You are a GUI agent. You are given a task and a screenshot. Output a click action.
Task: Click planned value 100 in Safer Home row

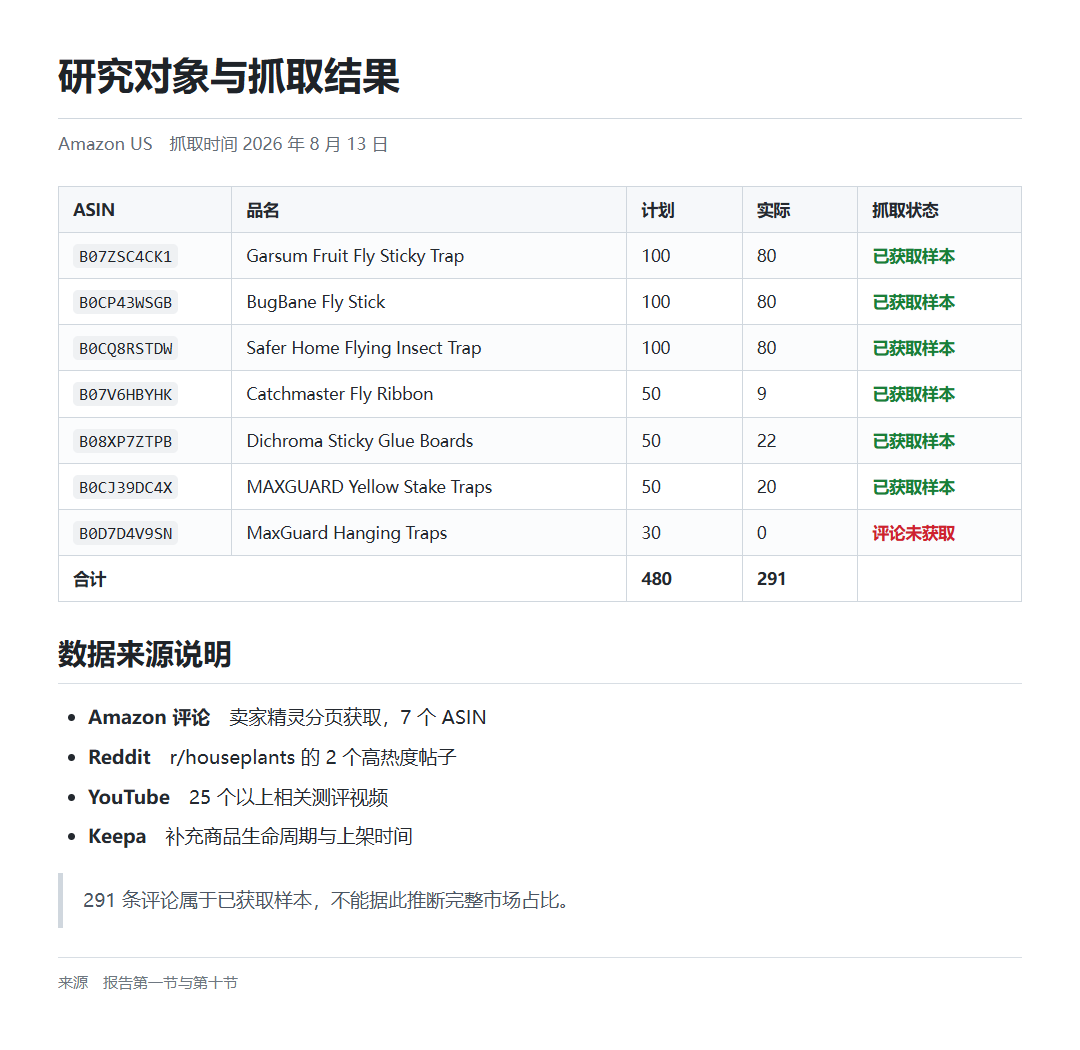coord(656,349)
